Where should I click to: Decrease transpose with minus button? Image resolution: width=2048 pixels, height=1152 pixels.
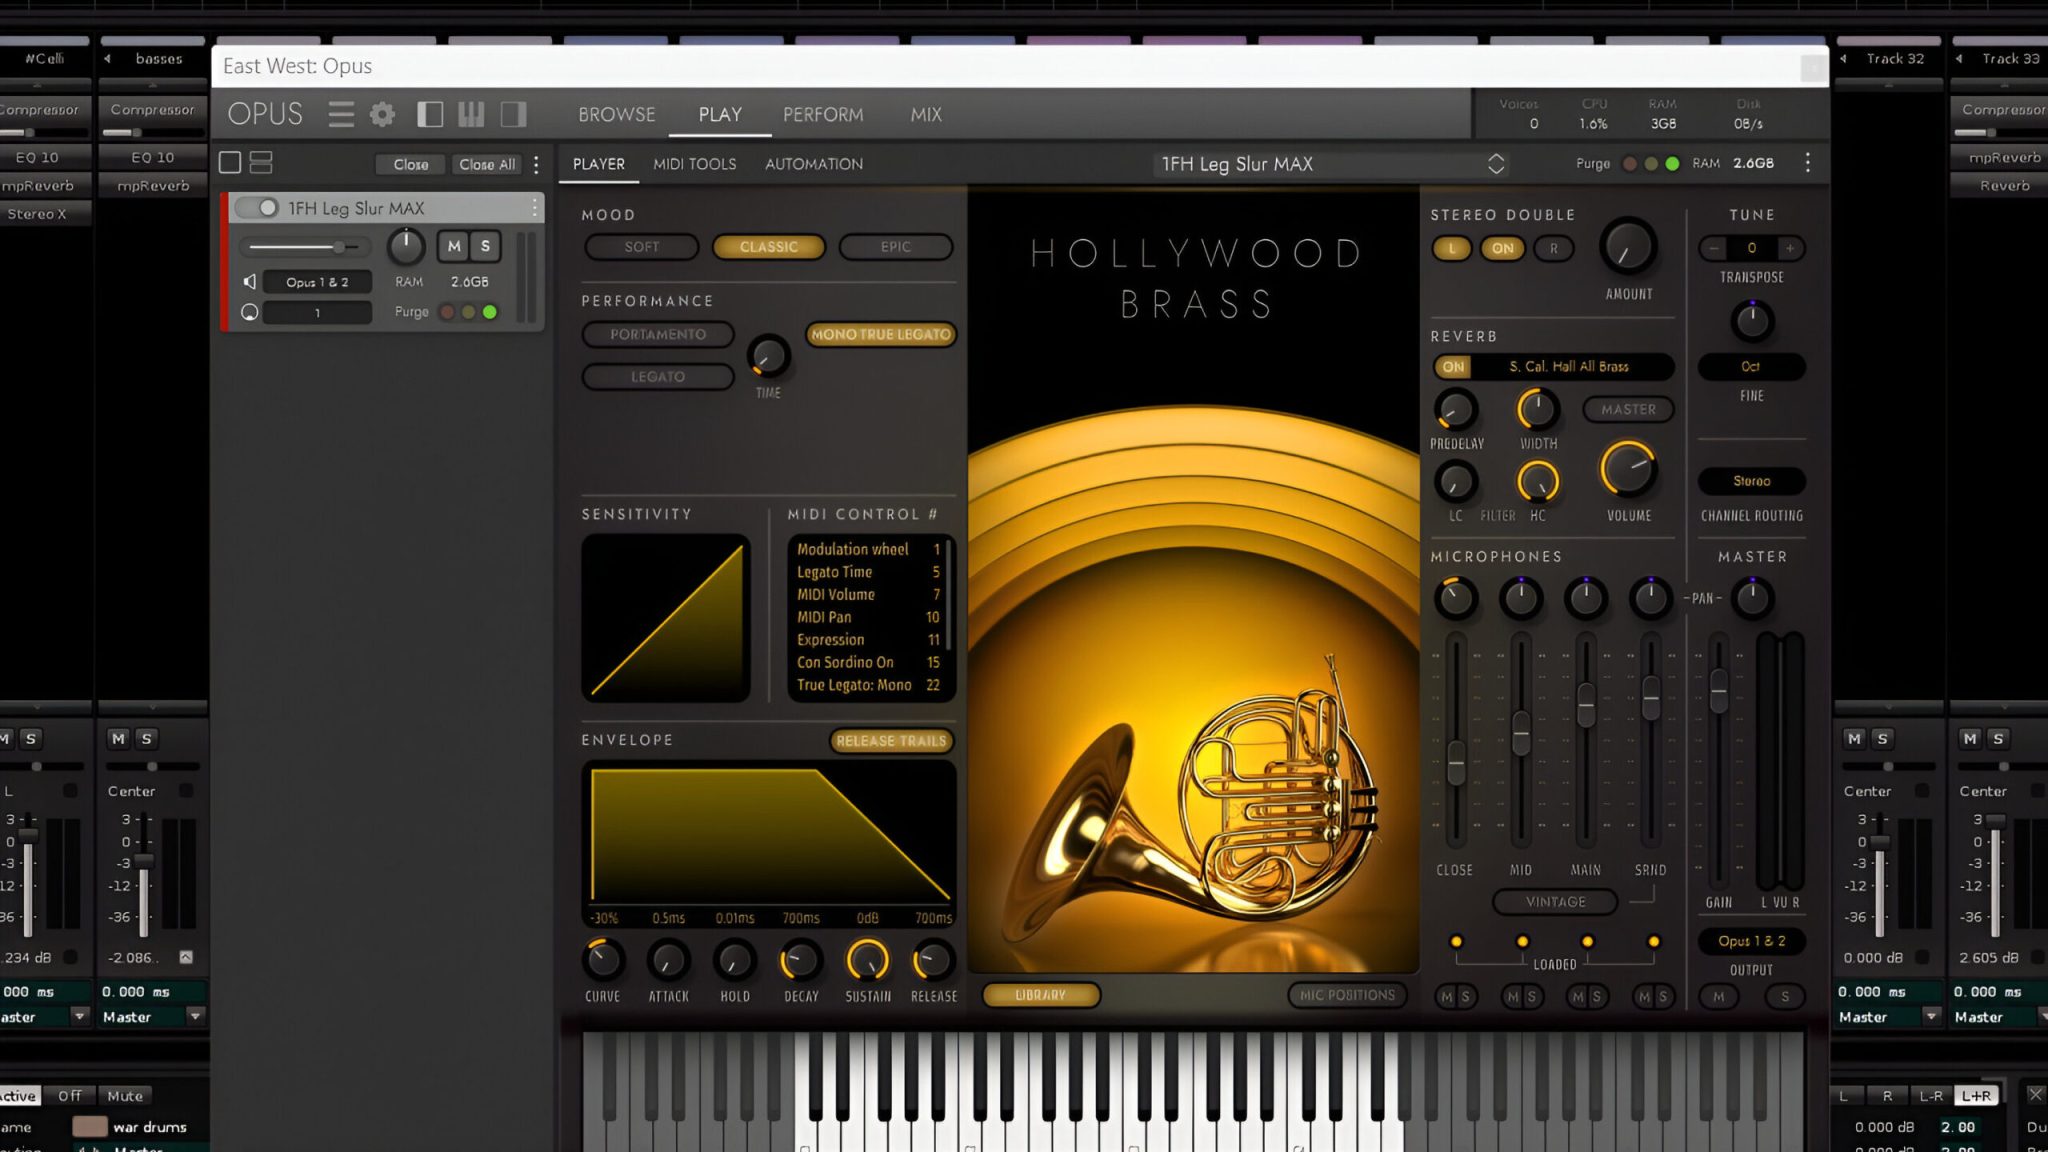[1714, 248]
